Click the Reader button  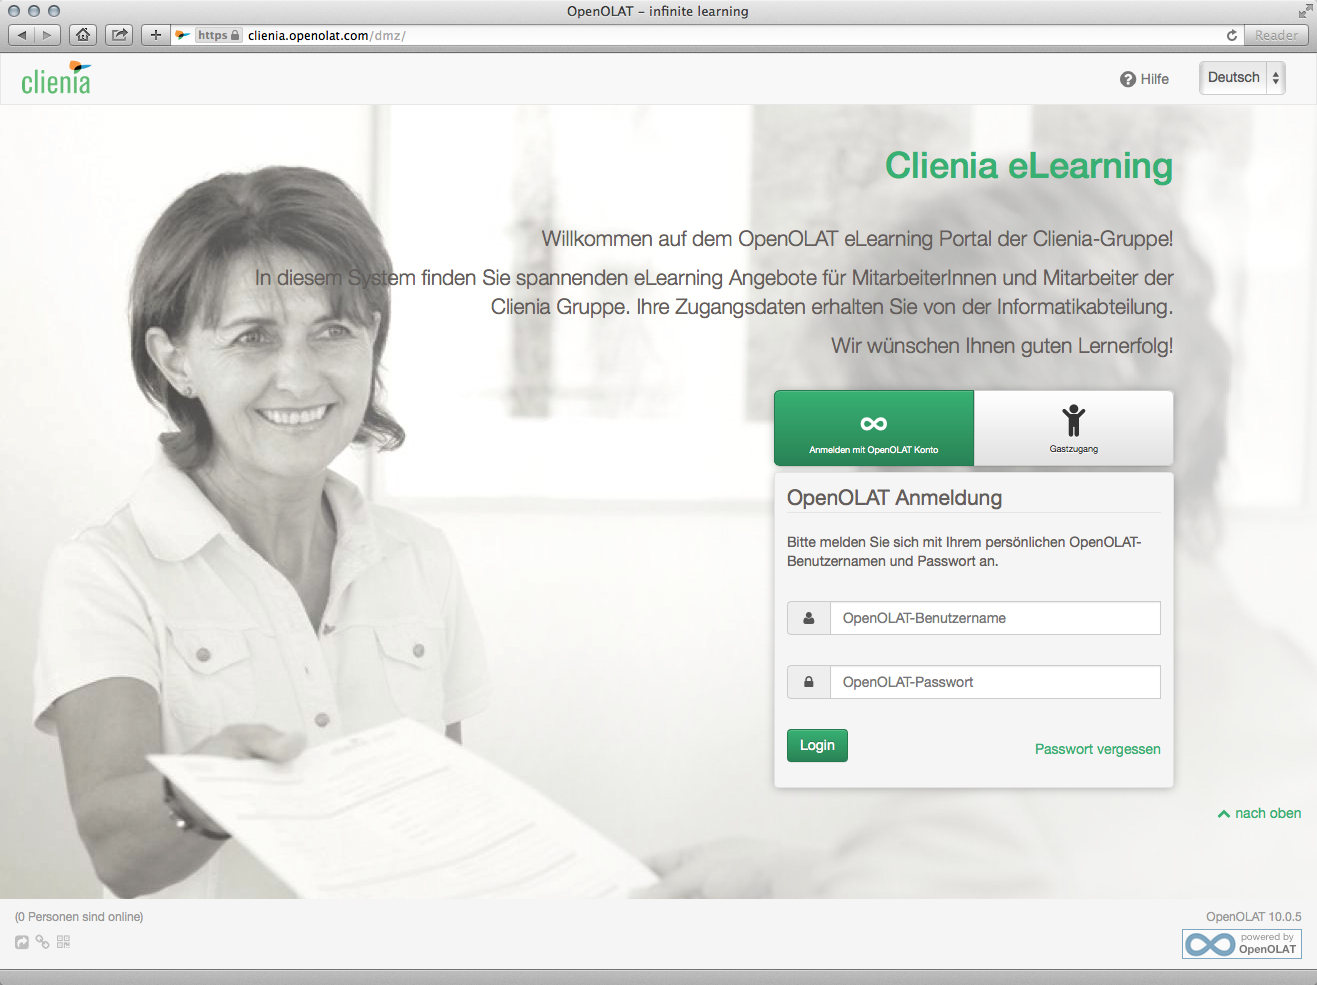click(1276, 35)
